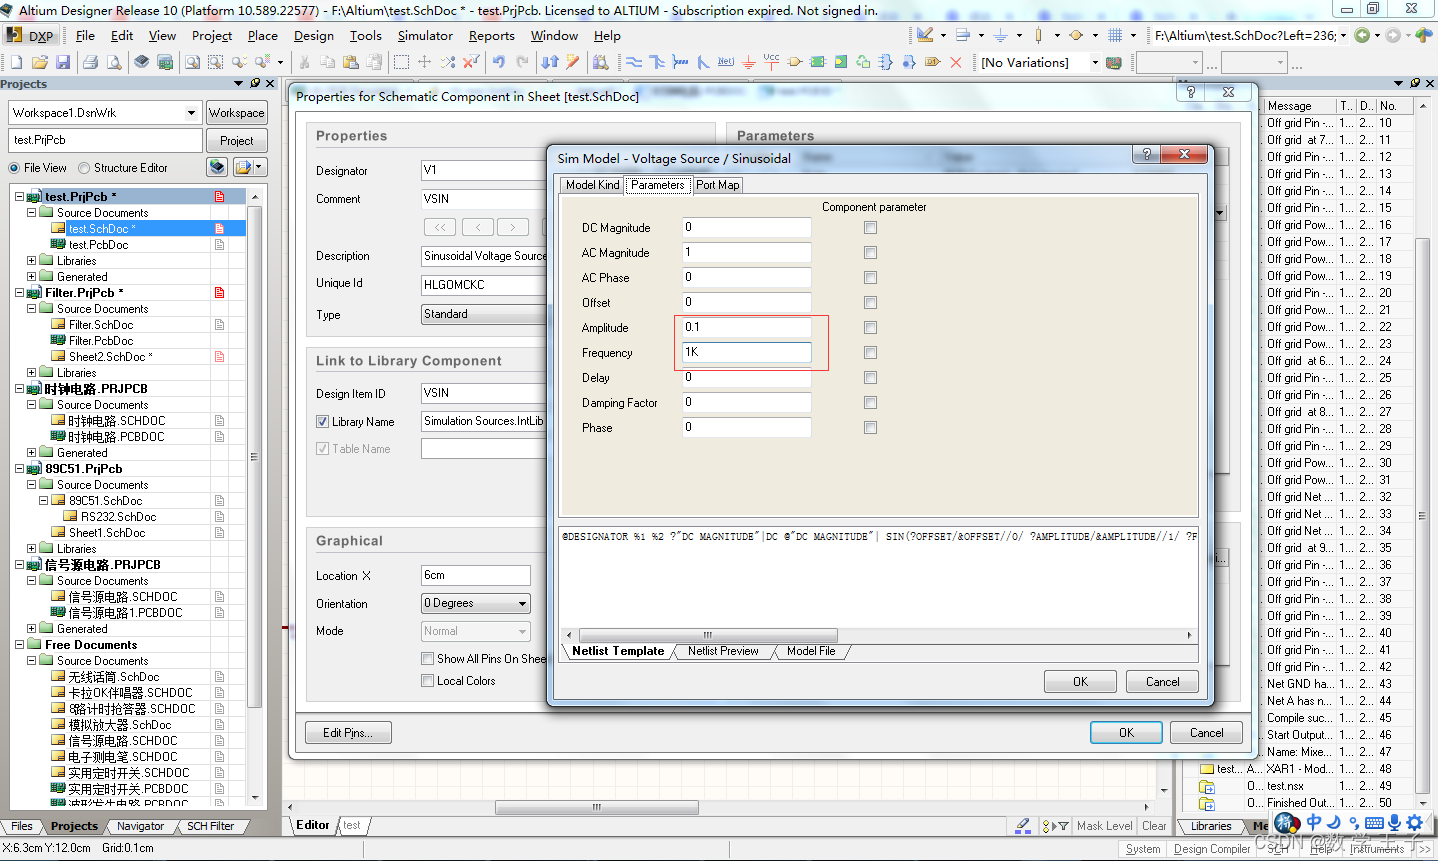Select the rectangular selection tool

coord(401,62)
